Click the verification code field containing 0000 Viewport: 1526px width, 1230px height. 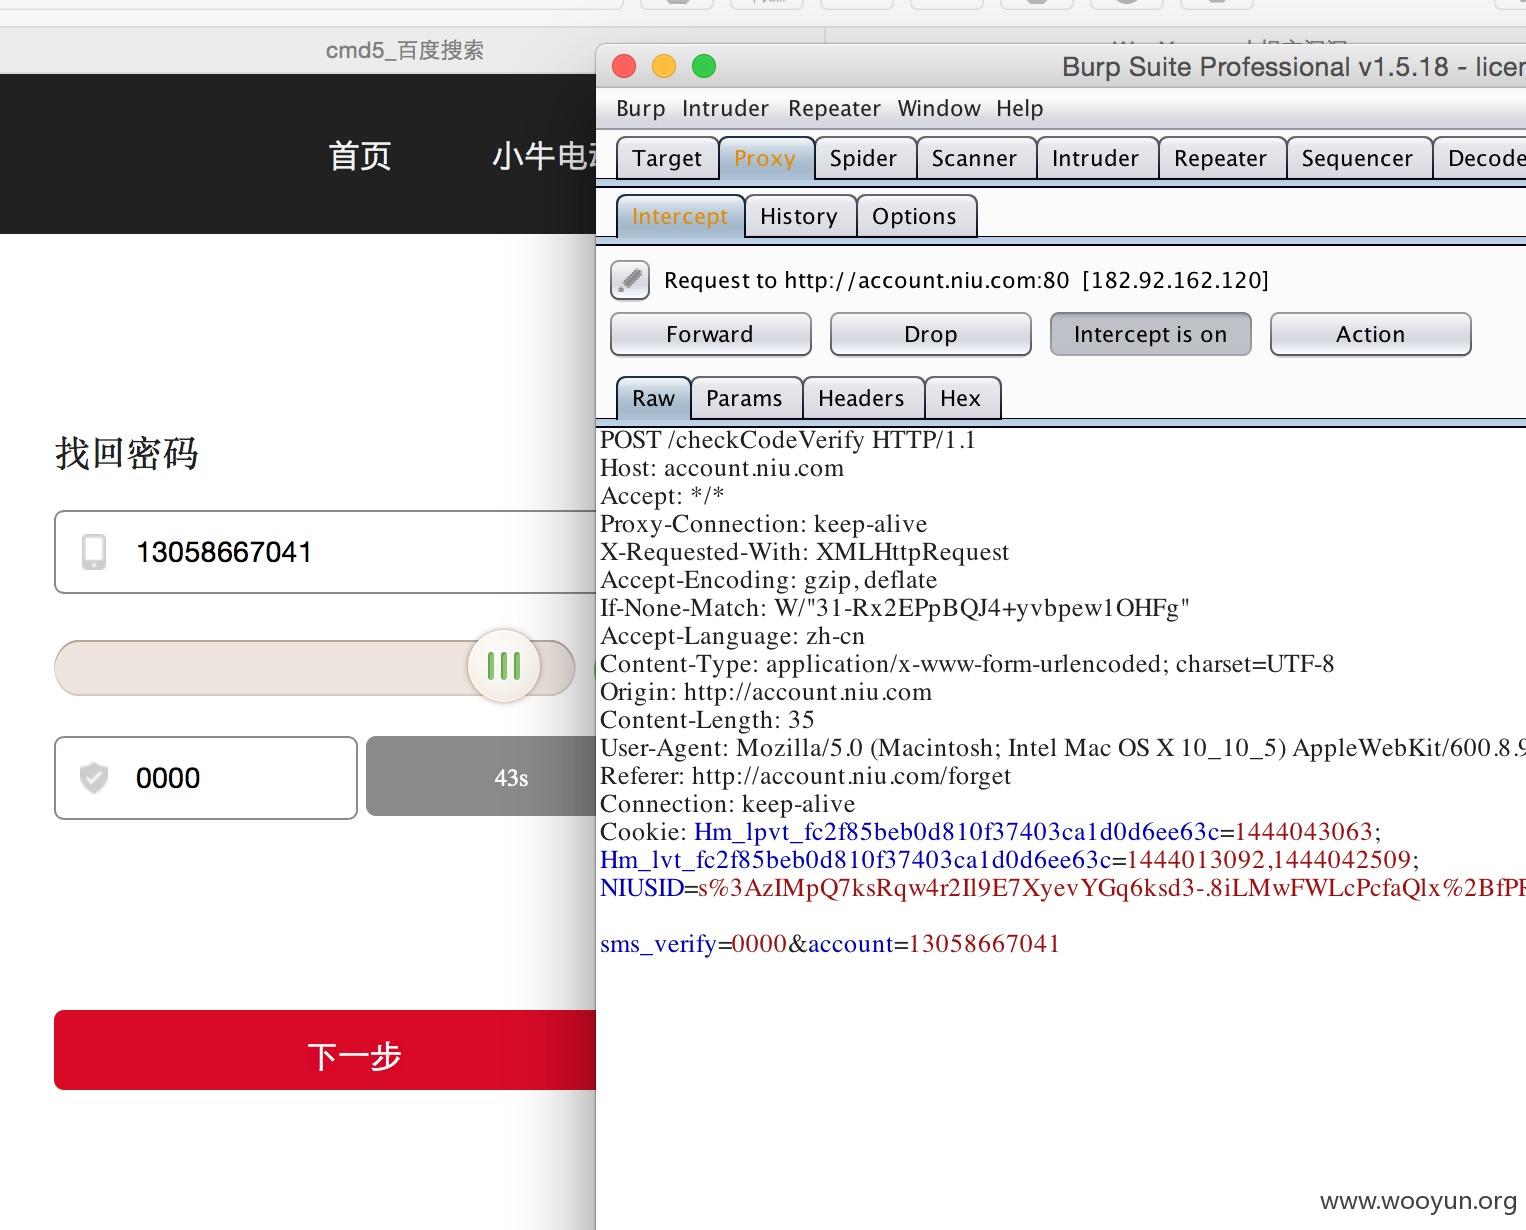pos(206,778)
